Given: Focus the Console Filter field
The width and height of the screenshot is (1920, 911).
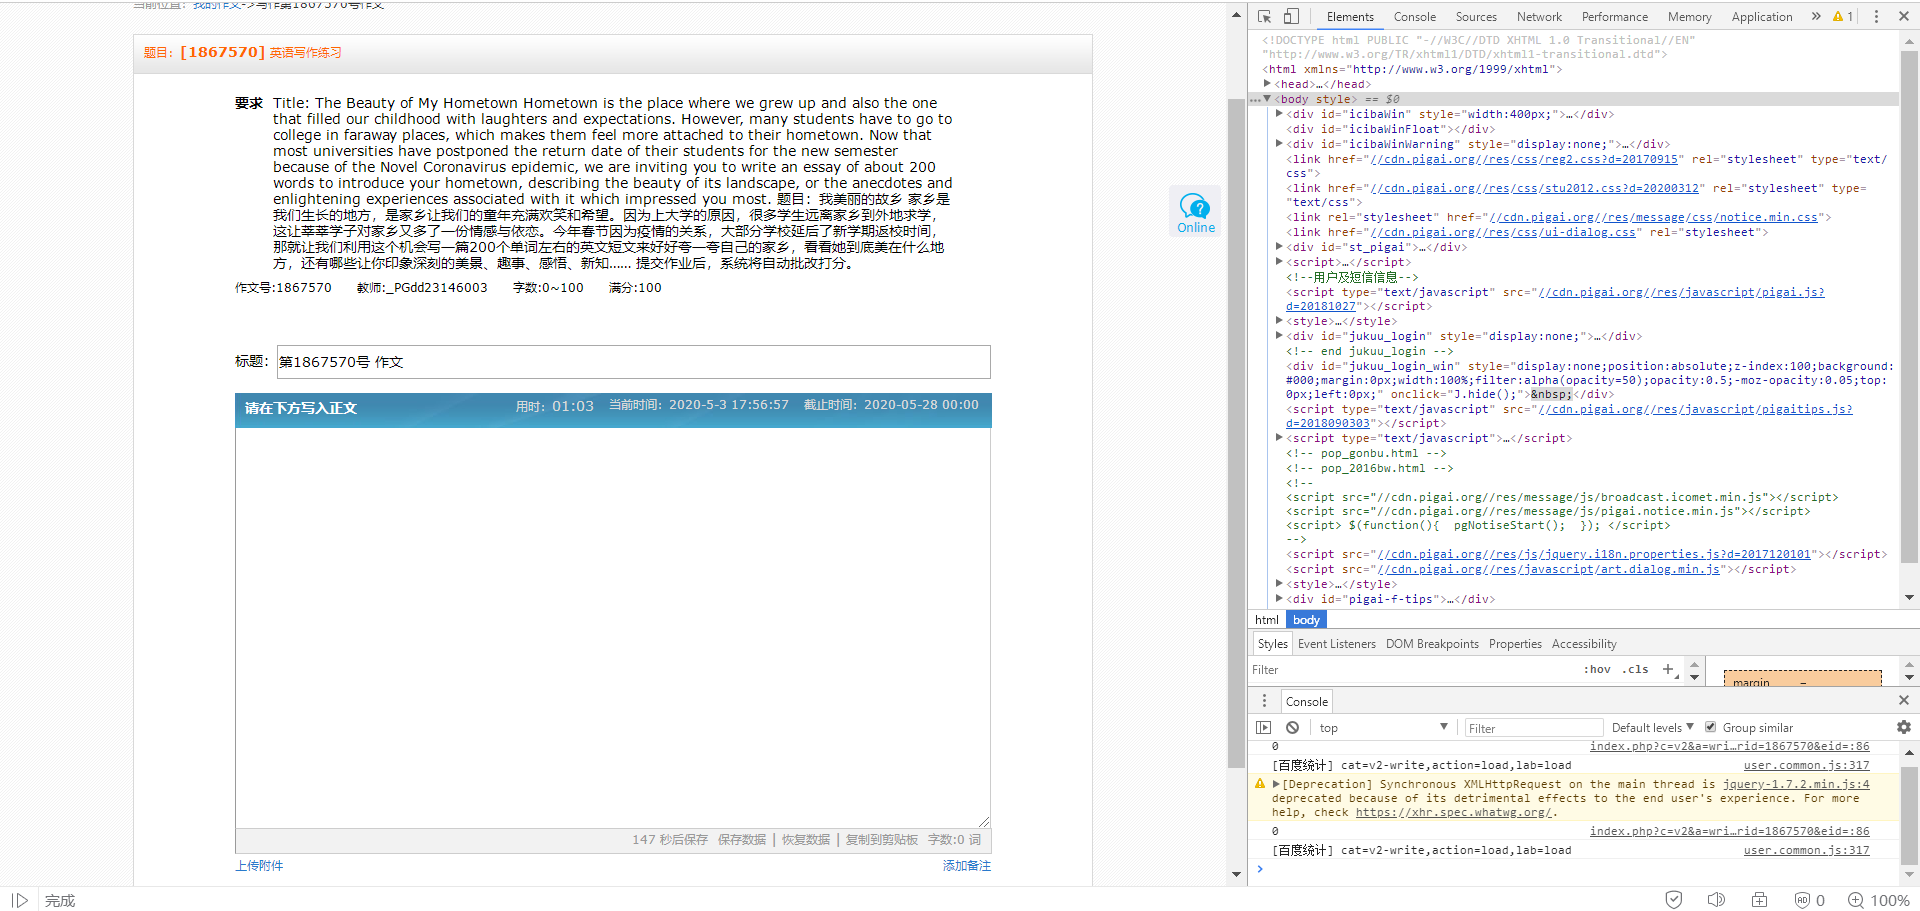Looking at the screenshot, I should (1533, 728).
